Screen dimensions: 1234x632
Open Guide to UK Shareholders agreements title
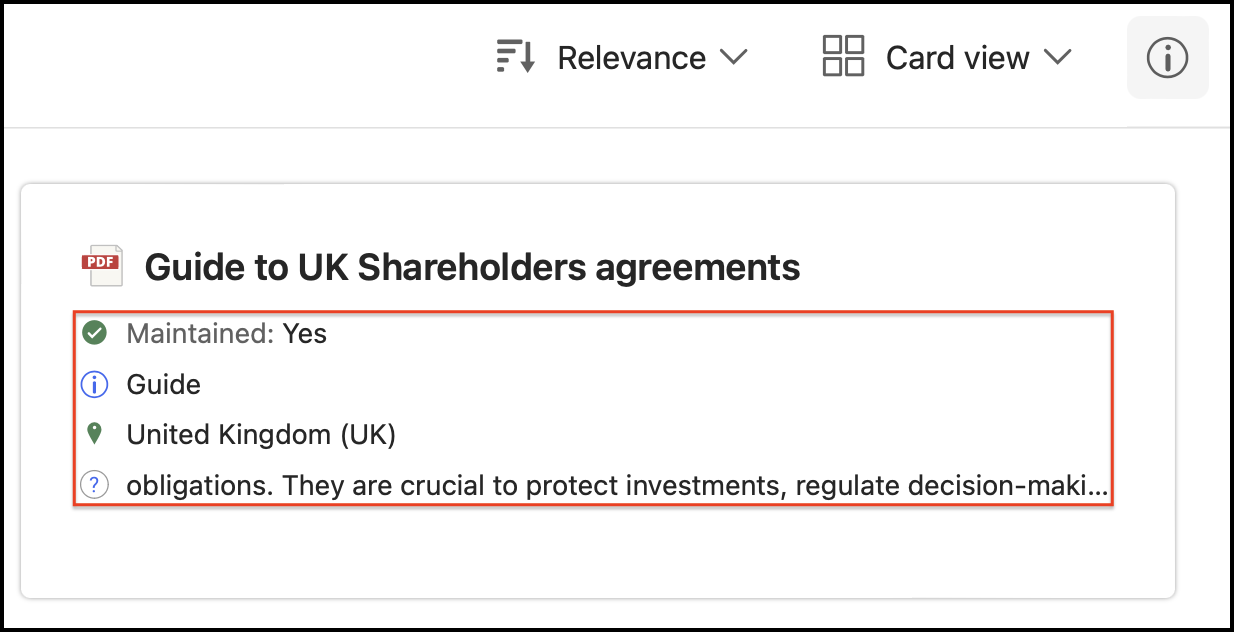(472, 267)
